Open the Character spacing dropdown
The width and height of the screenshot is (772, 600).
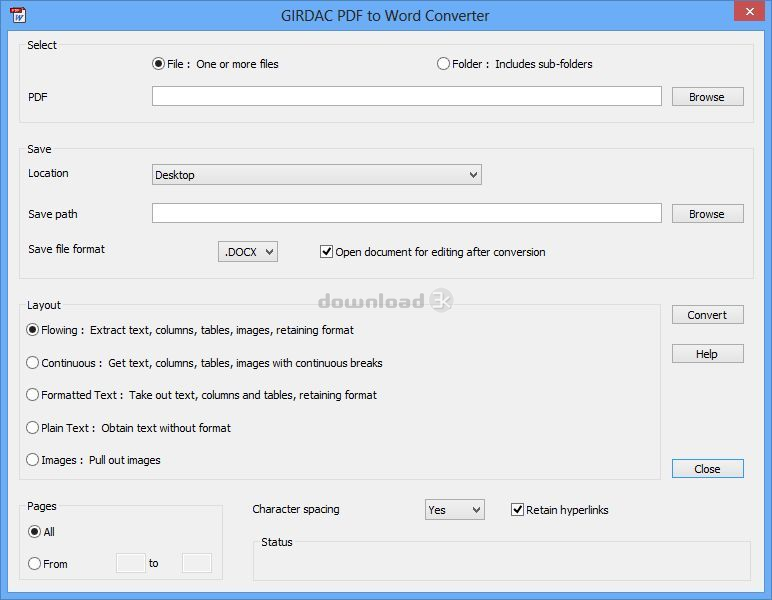click(454, 510)
